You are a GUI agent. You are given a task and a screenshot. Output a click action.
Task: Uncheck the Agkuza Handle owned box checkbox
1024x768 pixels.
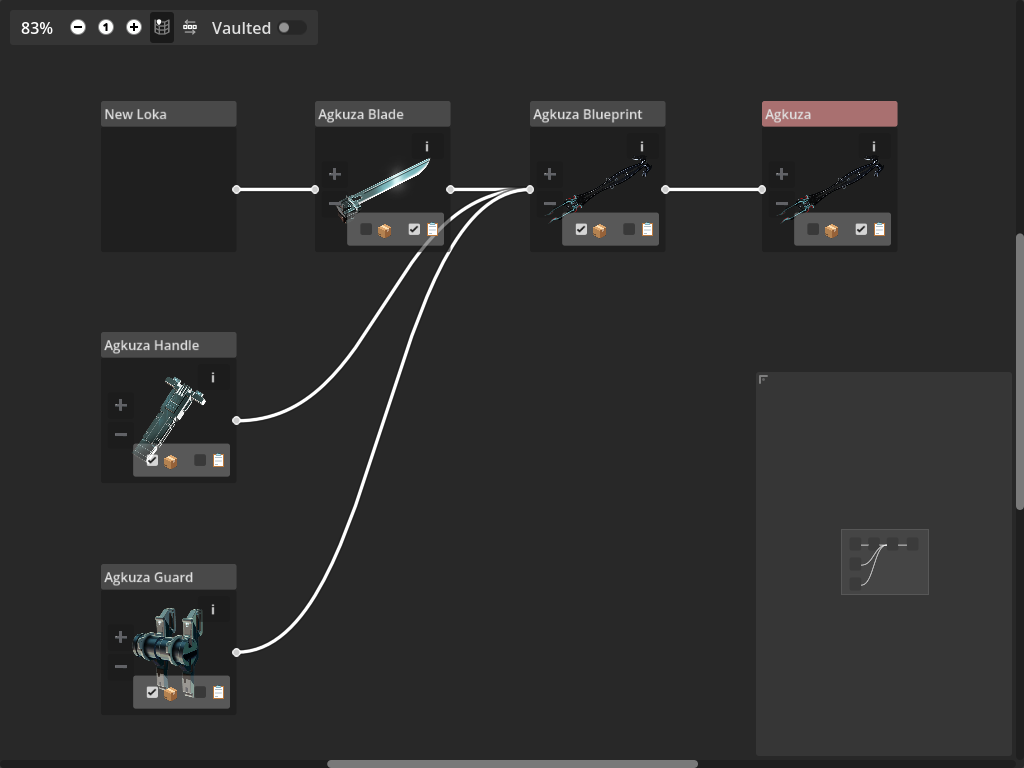(152, 460)
